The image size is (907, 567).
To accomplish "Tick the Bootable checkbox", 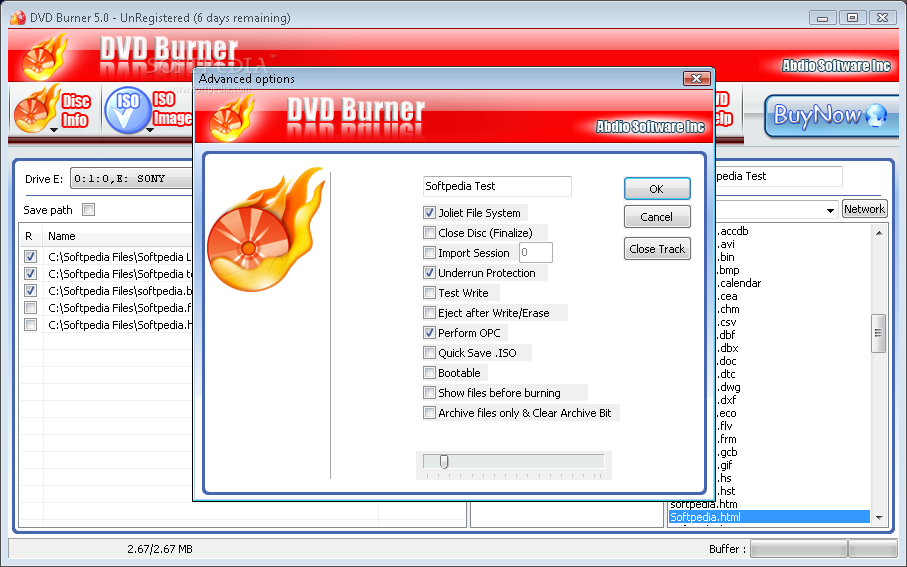I will pos(429,373).
